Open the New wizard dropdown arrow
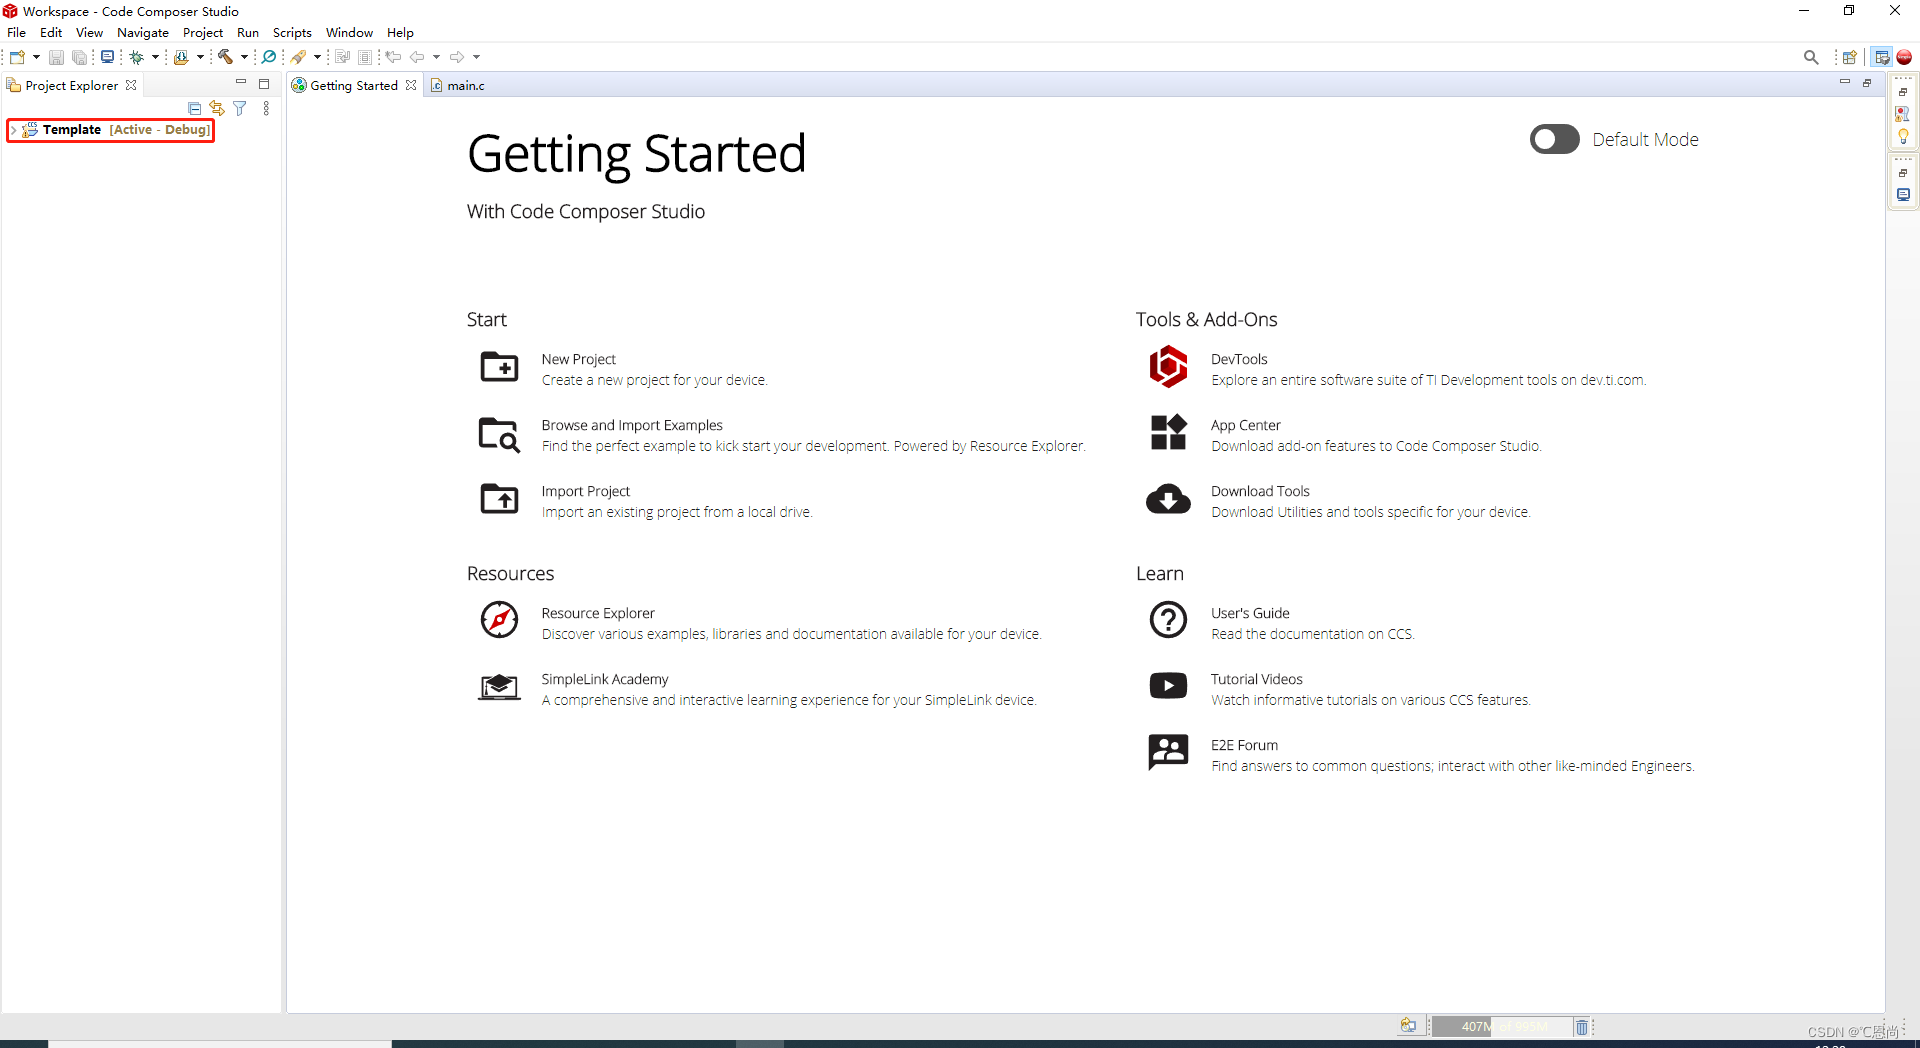Screen dimensions: 1920x1048 click(36, 57)
